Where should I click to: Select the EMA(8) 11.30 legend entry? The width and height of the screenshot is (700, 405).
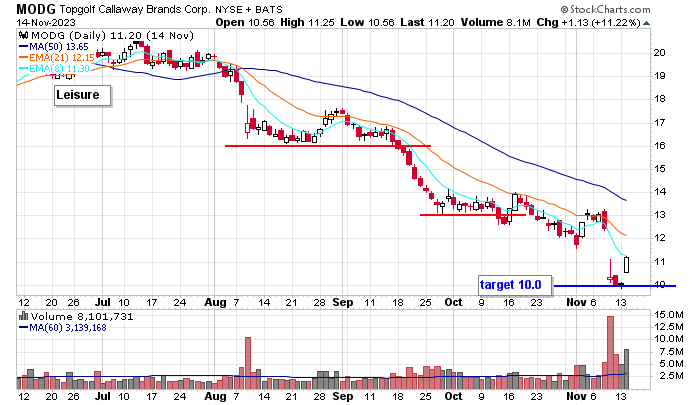click(60, 69)
